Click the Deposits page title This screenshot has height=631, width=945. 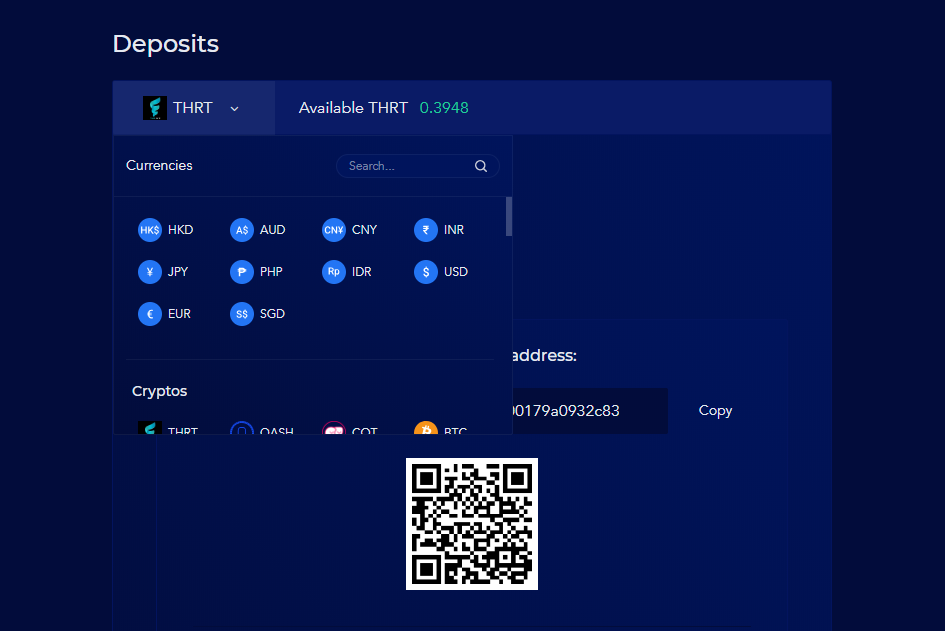(x=166, y=44)
